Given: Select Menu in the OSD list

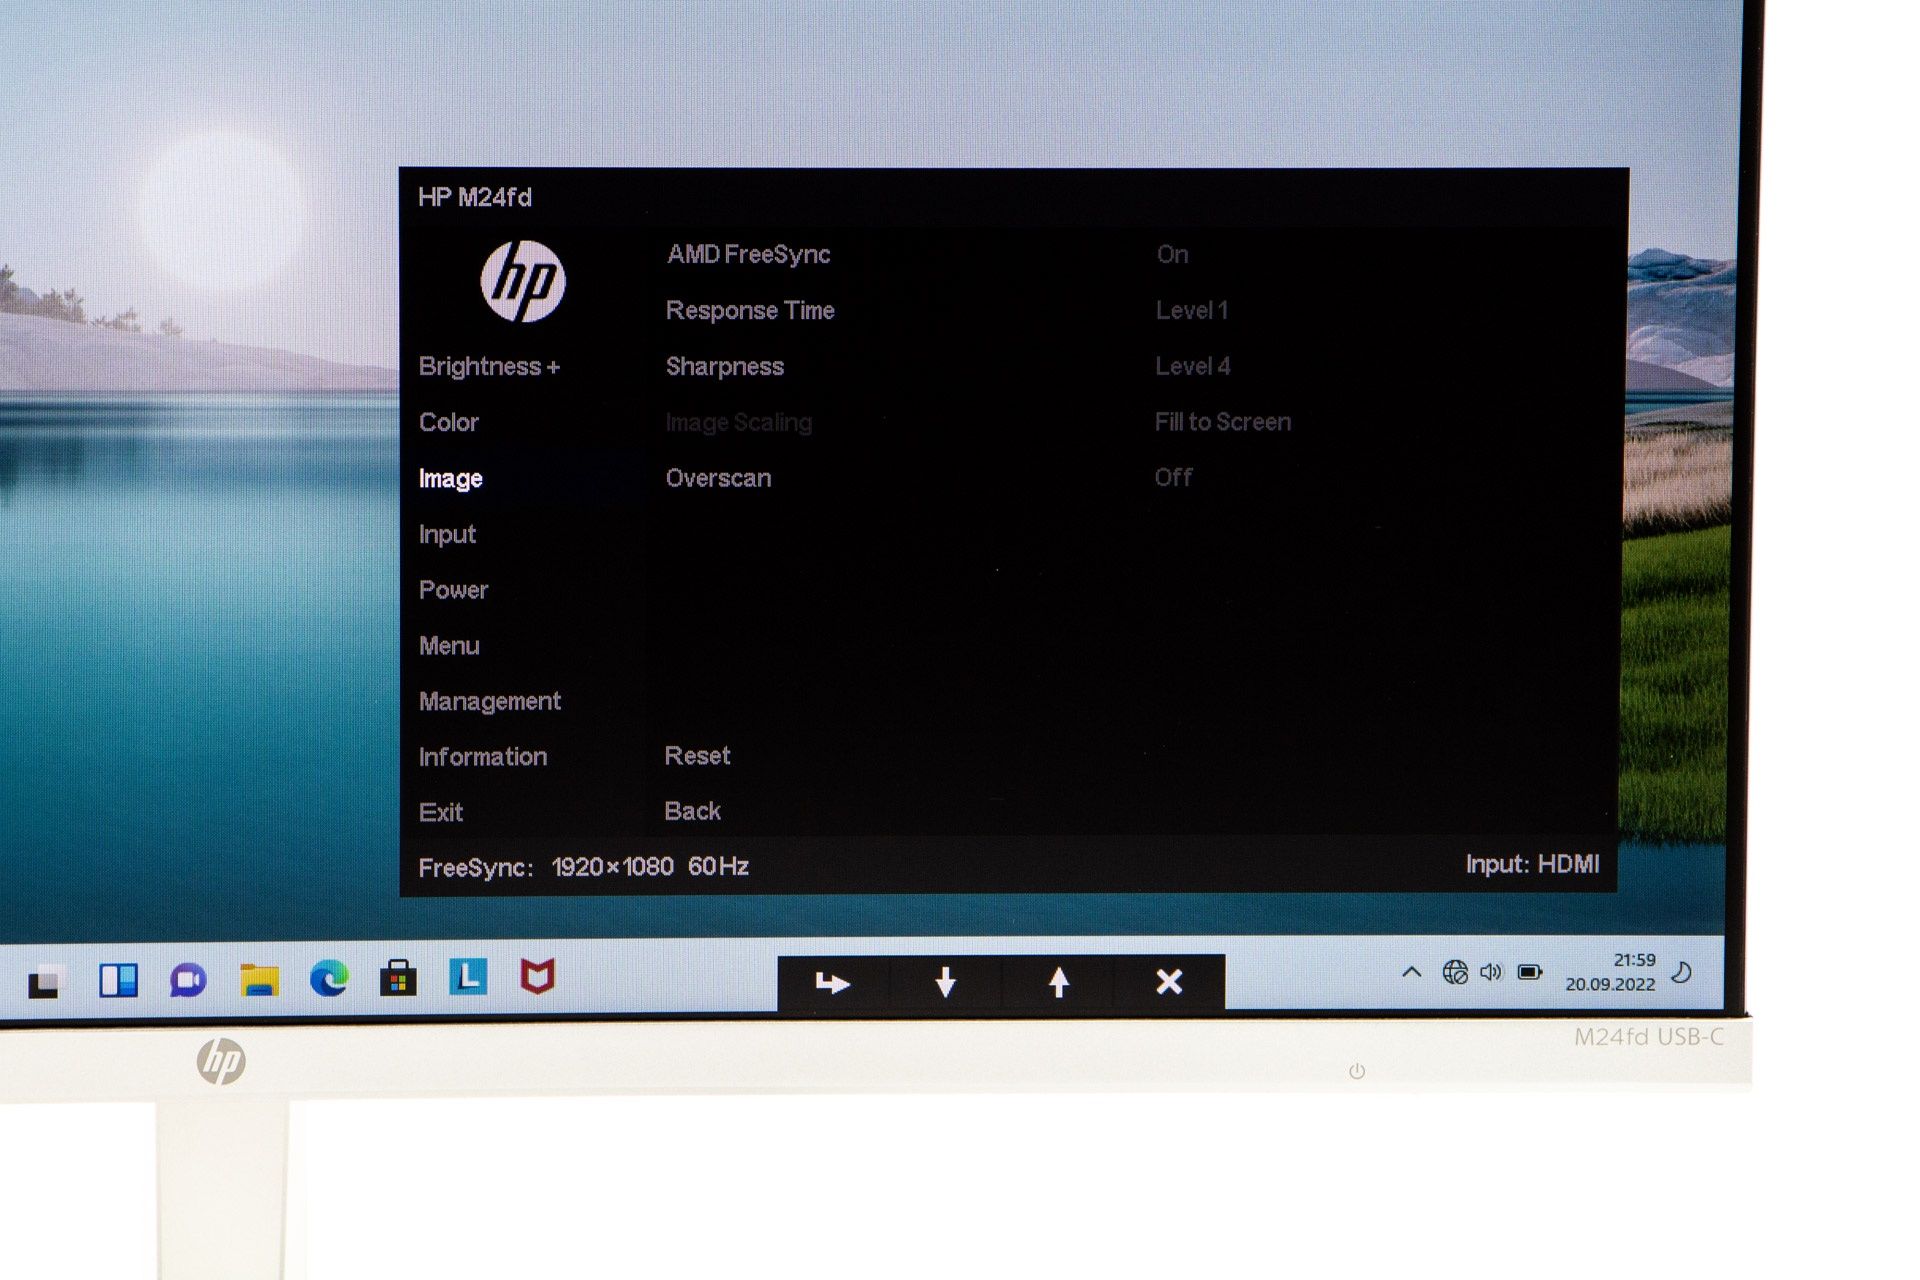Looking at the screenshot, I should click(449, 646).
